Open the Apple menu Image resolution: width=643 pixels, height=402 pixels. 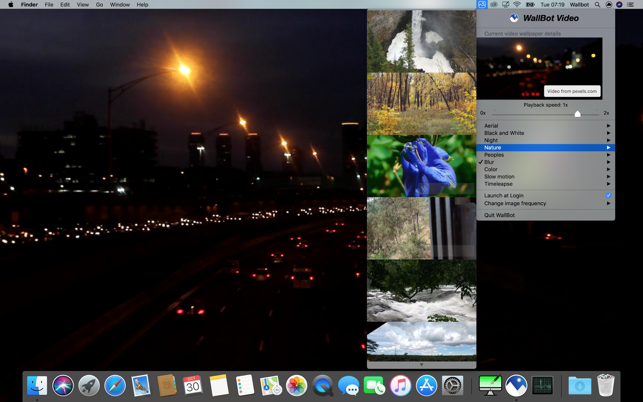11,5
